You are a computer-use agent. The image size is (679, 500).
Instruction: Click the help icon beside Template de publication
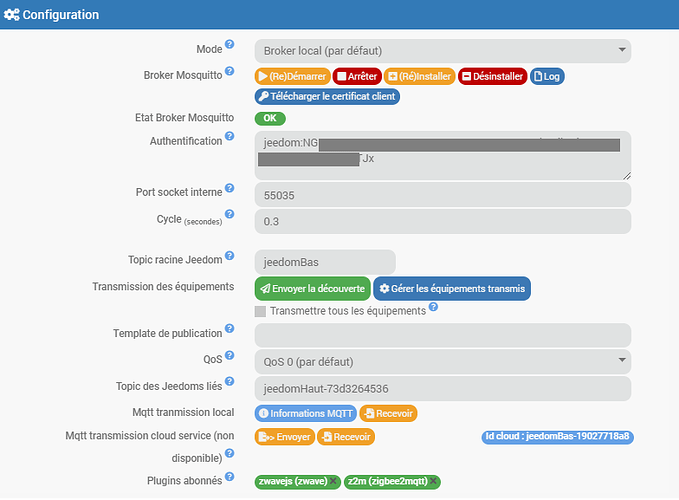(x=230, y=330)
